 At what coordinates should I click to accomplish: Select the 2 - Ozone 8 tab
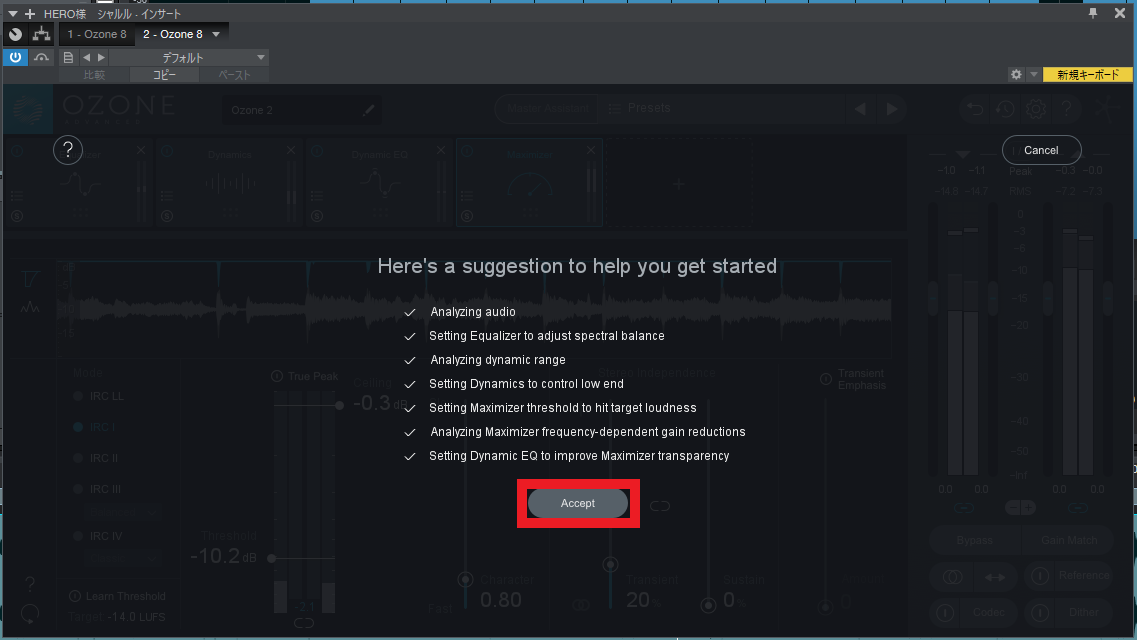173,34
